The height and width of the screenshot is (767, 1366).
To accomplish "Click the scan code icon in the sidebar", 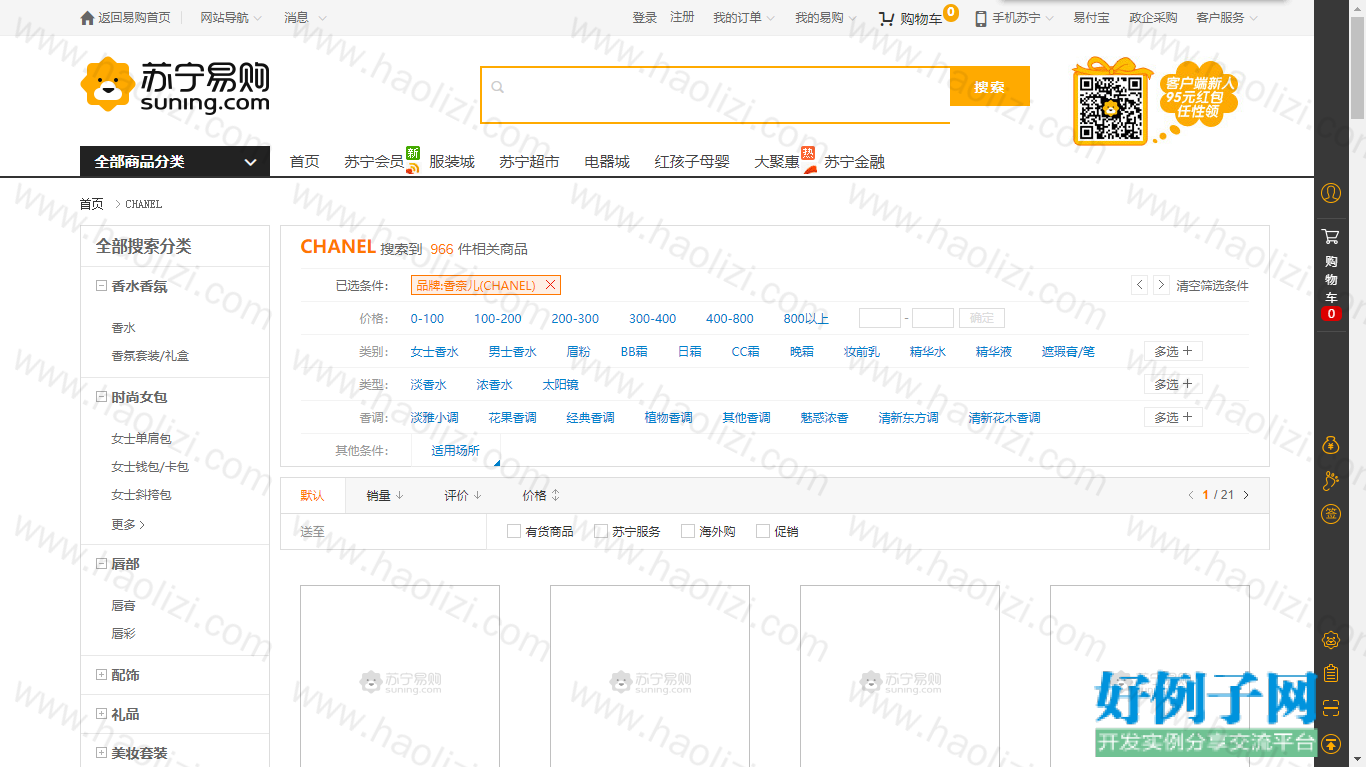I will (x=1331, y=708).
